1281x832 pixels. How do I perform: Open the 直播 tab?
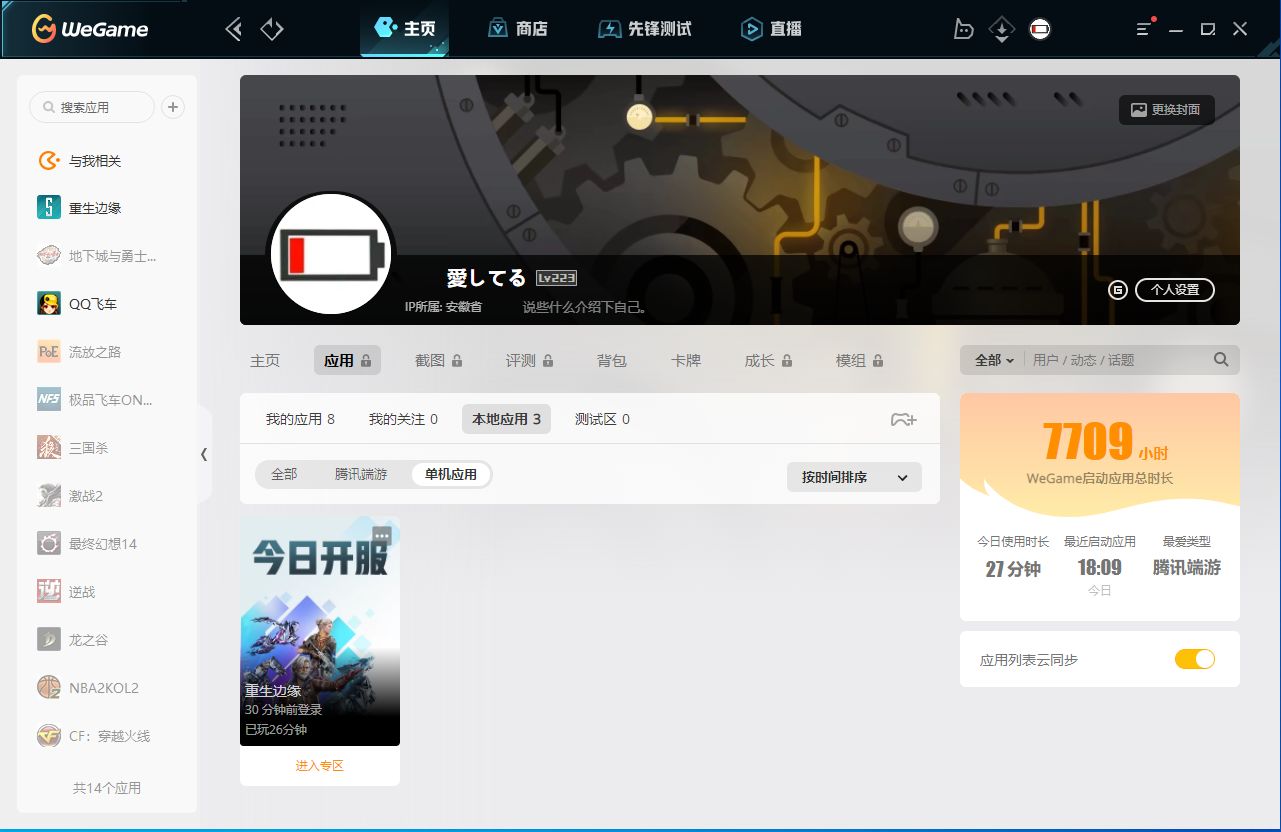771,29
